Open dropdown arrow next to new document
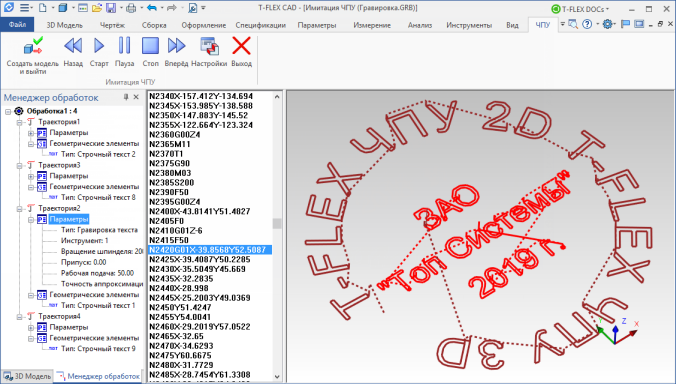This screenshot has height=384, width=676. point(53,8)
